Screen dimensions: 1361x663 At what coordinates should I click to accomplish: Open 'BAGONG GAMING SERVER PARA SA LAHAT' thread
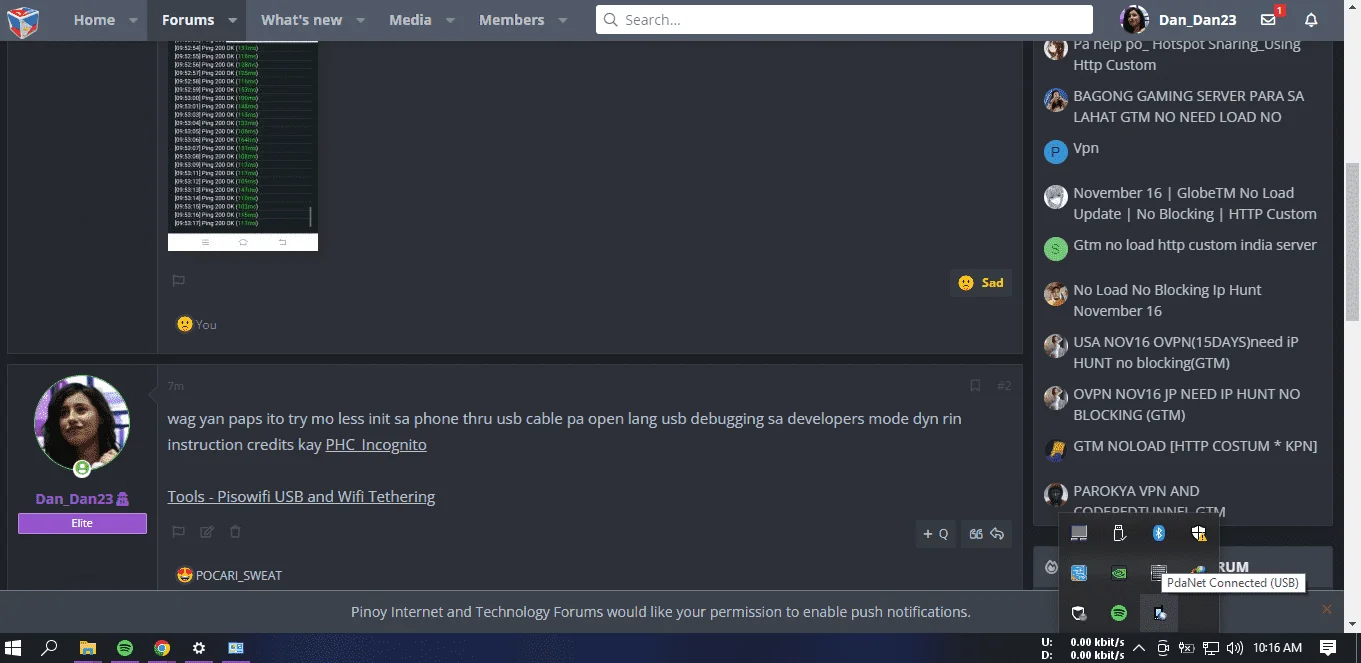1189,106
